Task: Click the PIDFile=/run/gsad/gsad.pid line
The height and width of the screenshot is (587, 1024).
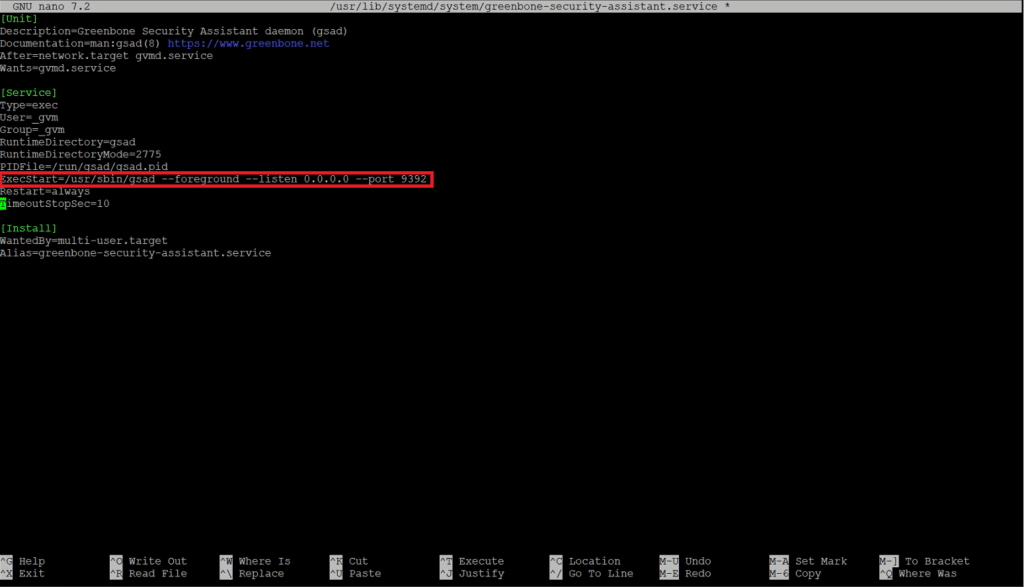Action: point(84,167)
